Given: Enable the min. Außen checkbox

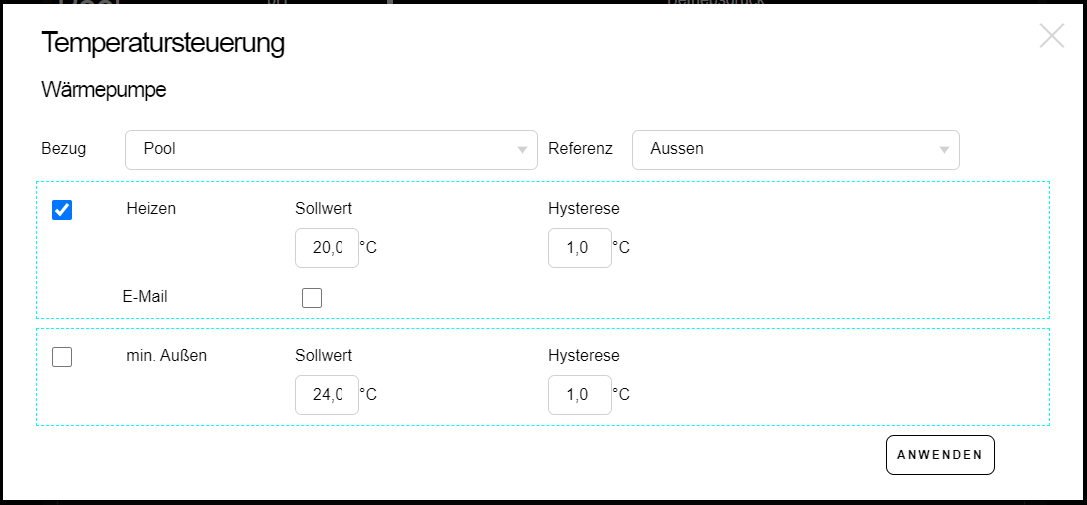Looking at the screenshot, I should (x=62, y=357).
